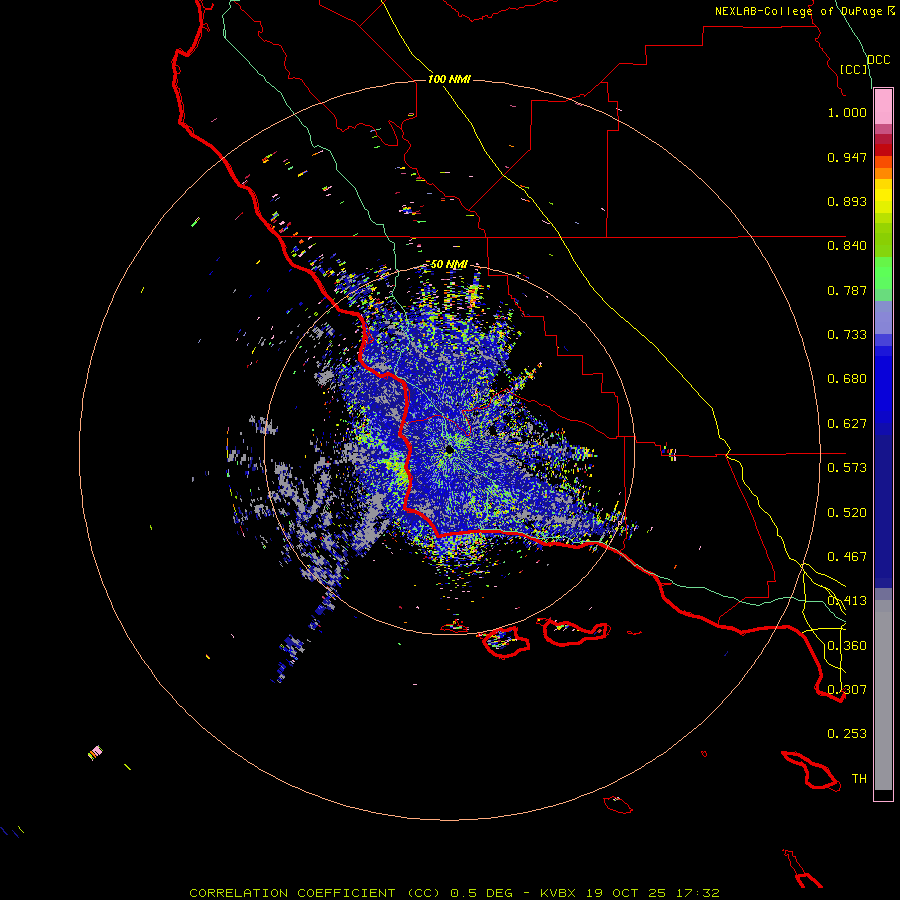900x900 pixels.
Task: Click the 0.840 value on the color scale
Action: click(847, 246)
